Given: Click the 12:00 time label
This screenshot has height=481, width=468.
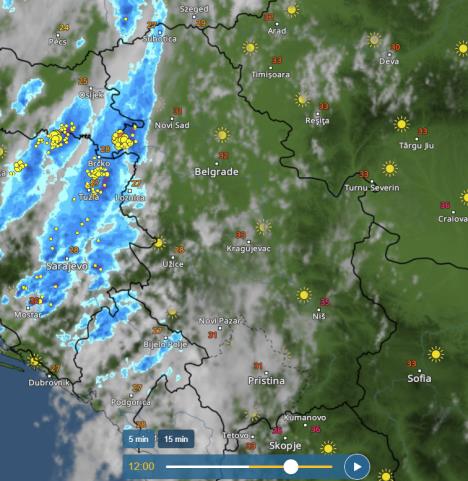Looking at the screenshot, I should (x=142, y=466).
